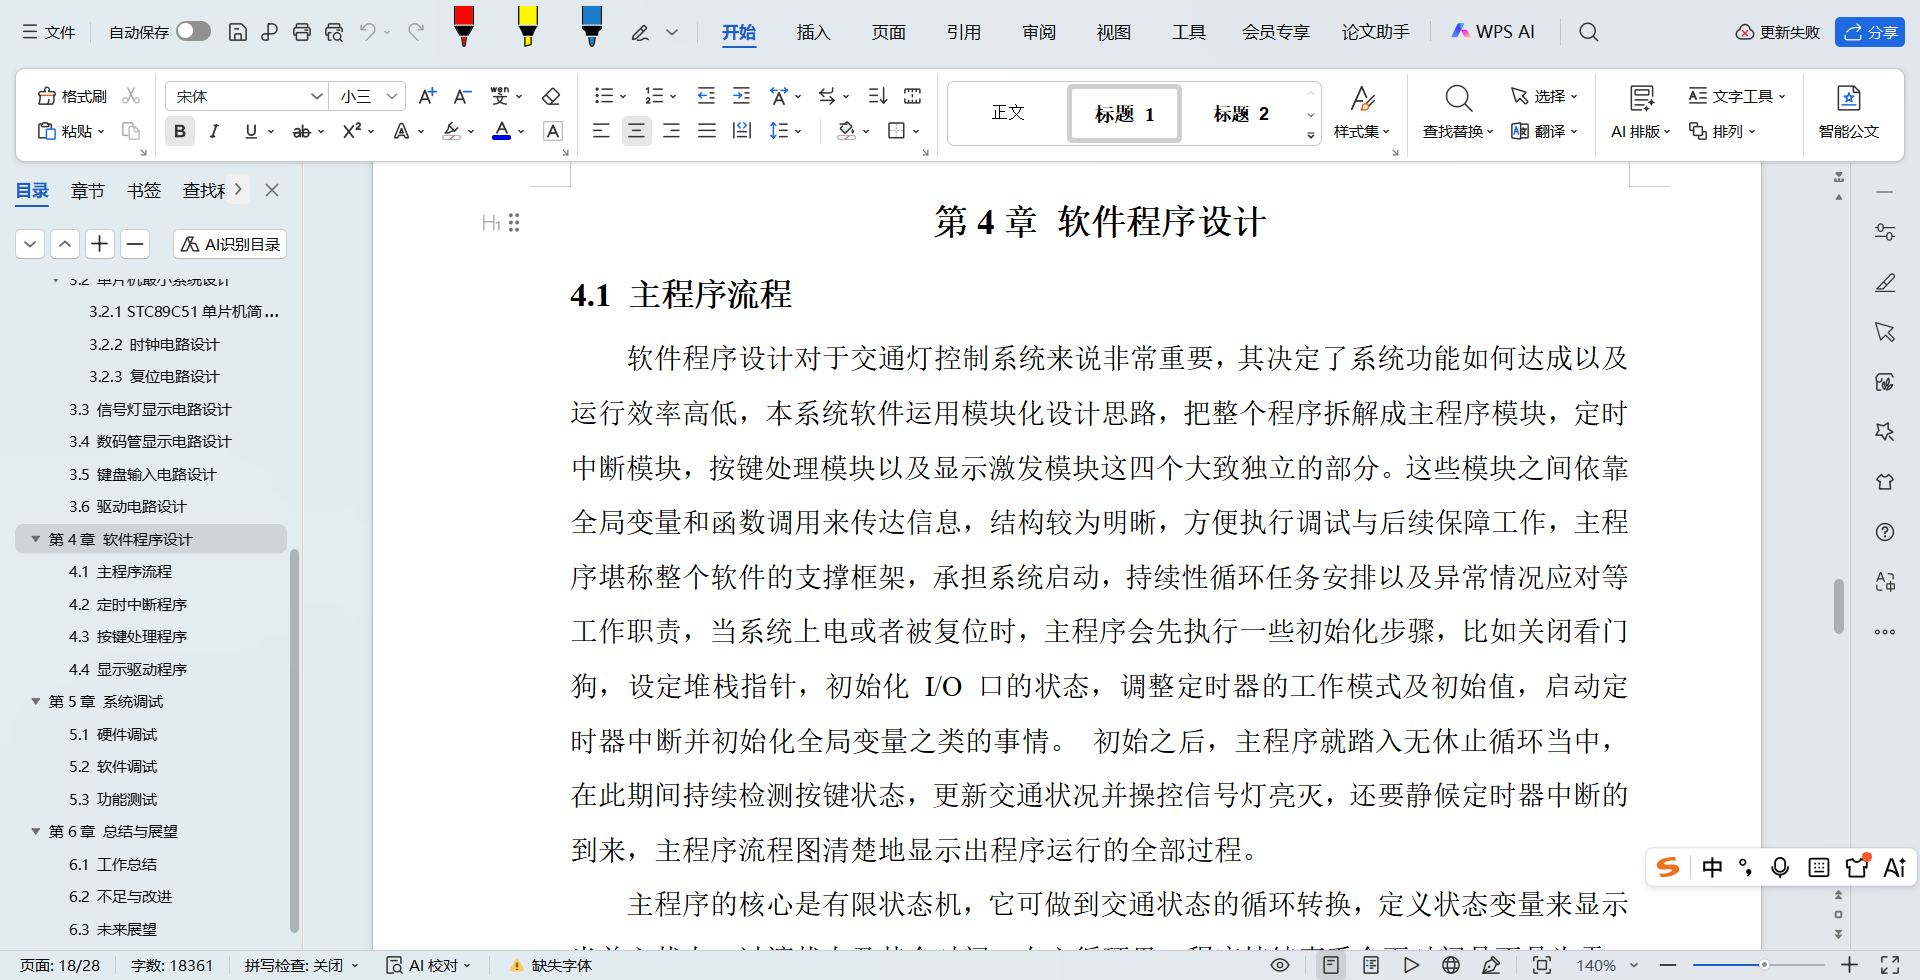Click bulleted list icon

(x=603, y=96)
